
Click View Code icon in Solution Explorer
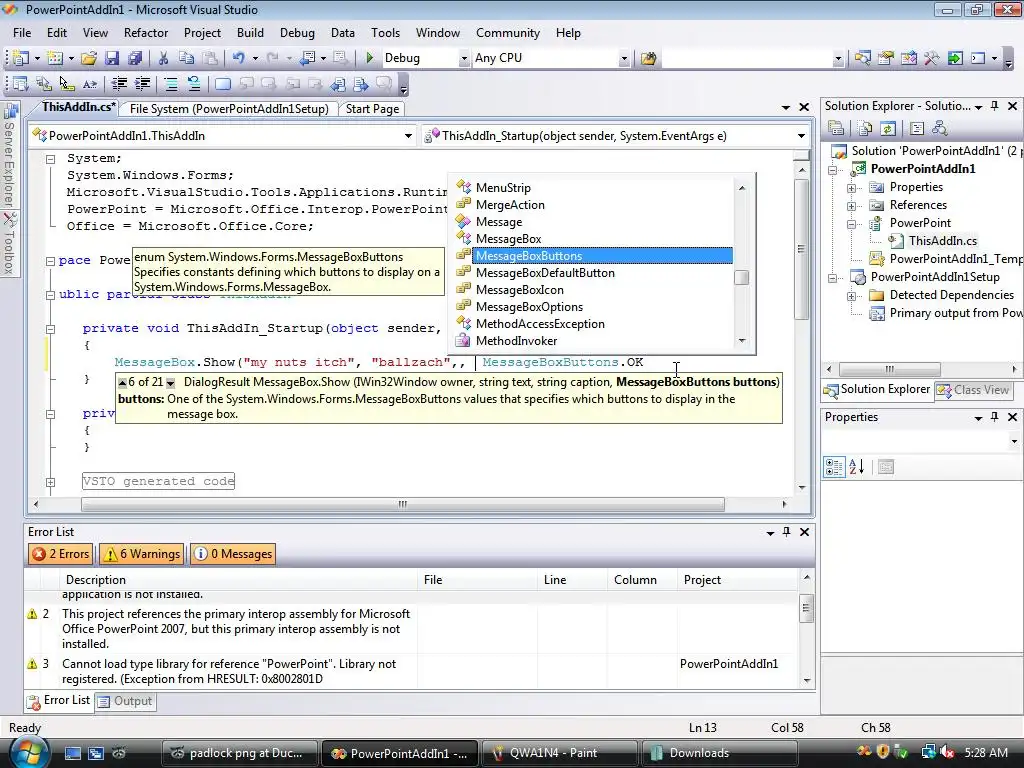coord(917,128)
